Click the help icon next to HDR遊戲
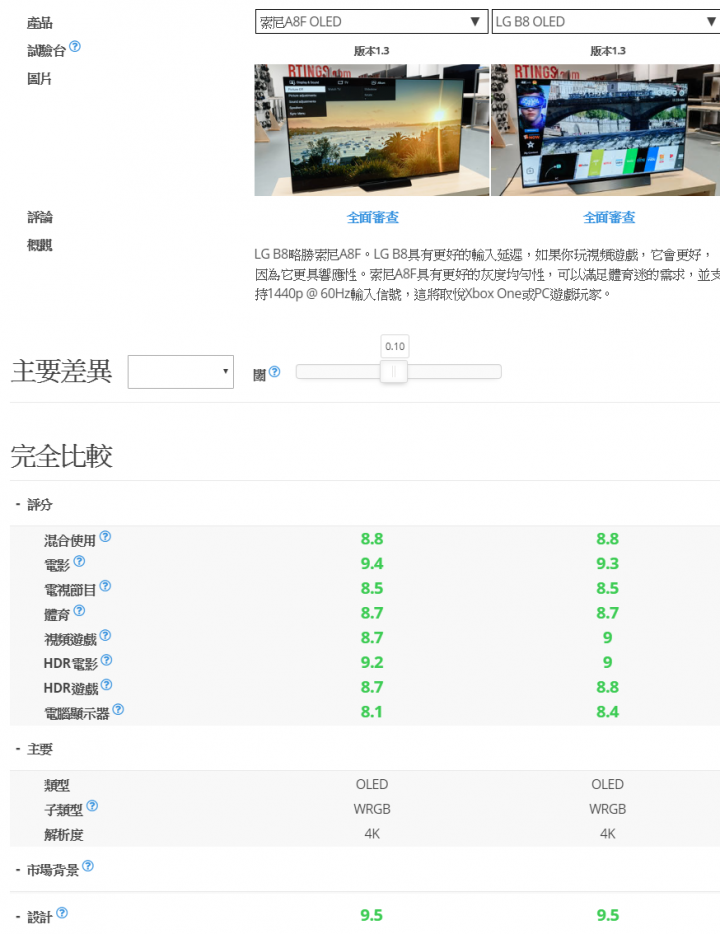This screenshot has width=720, height=934. 106,684
